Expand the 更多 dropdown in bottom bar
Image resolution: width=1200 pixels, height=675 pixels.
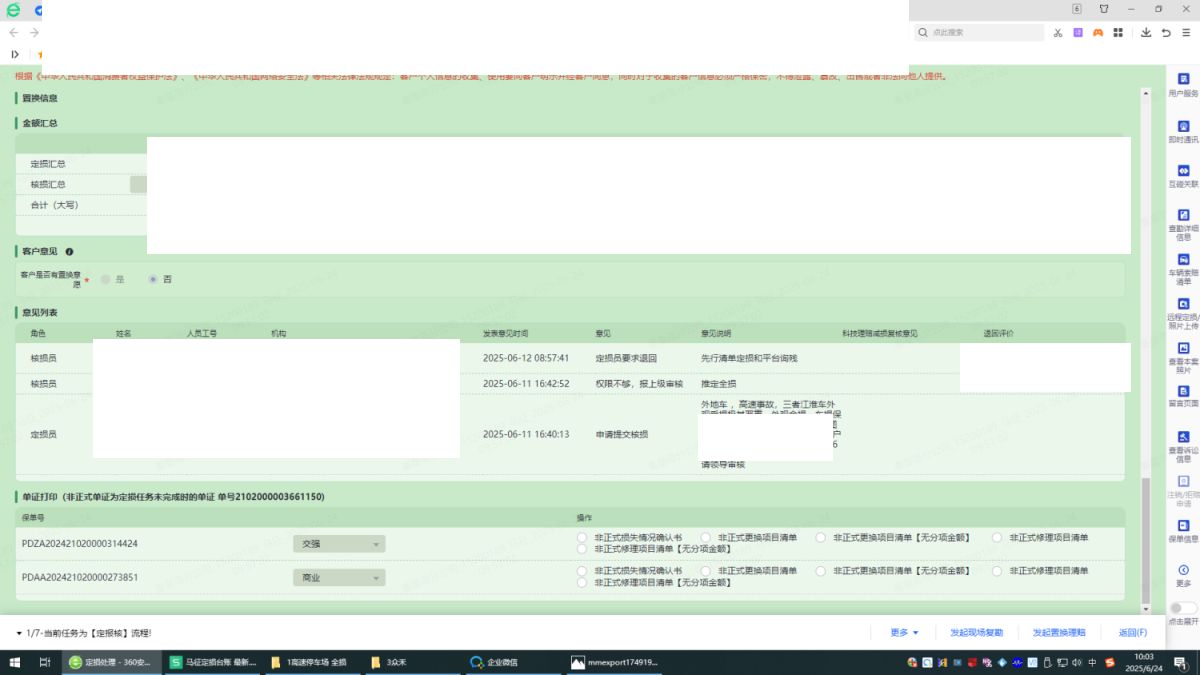tap(904, 633)
